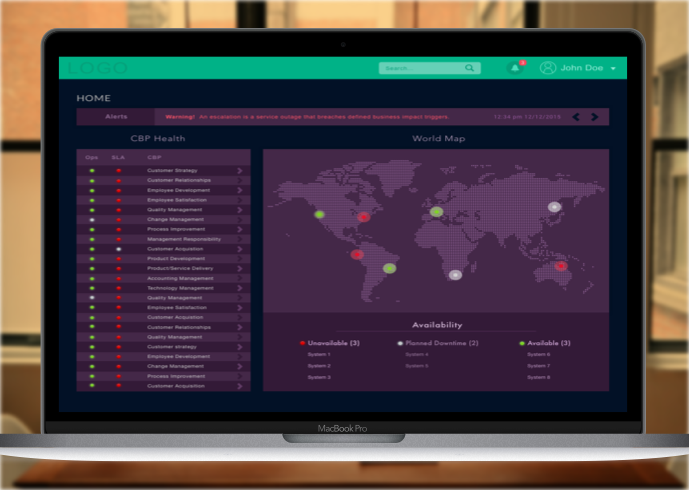Open the notifications bell
This screenshot has width=689, height=490.
click(515, 68)
